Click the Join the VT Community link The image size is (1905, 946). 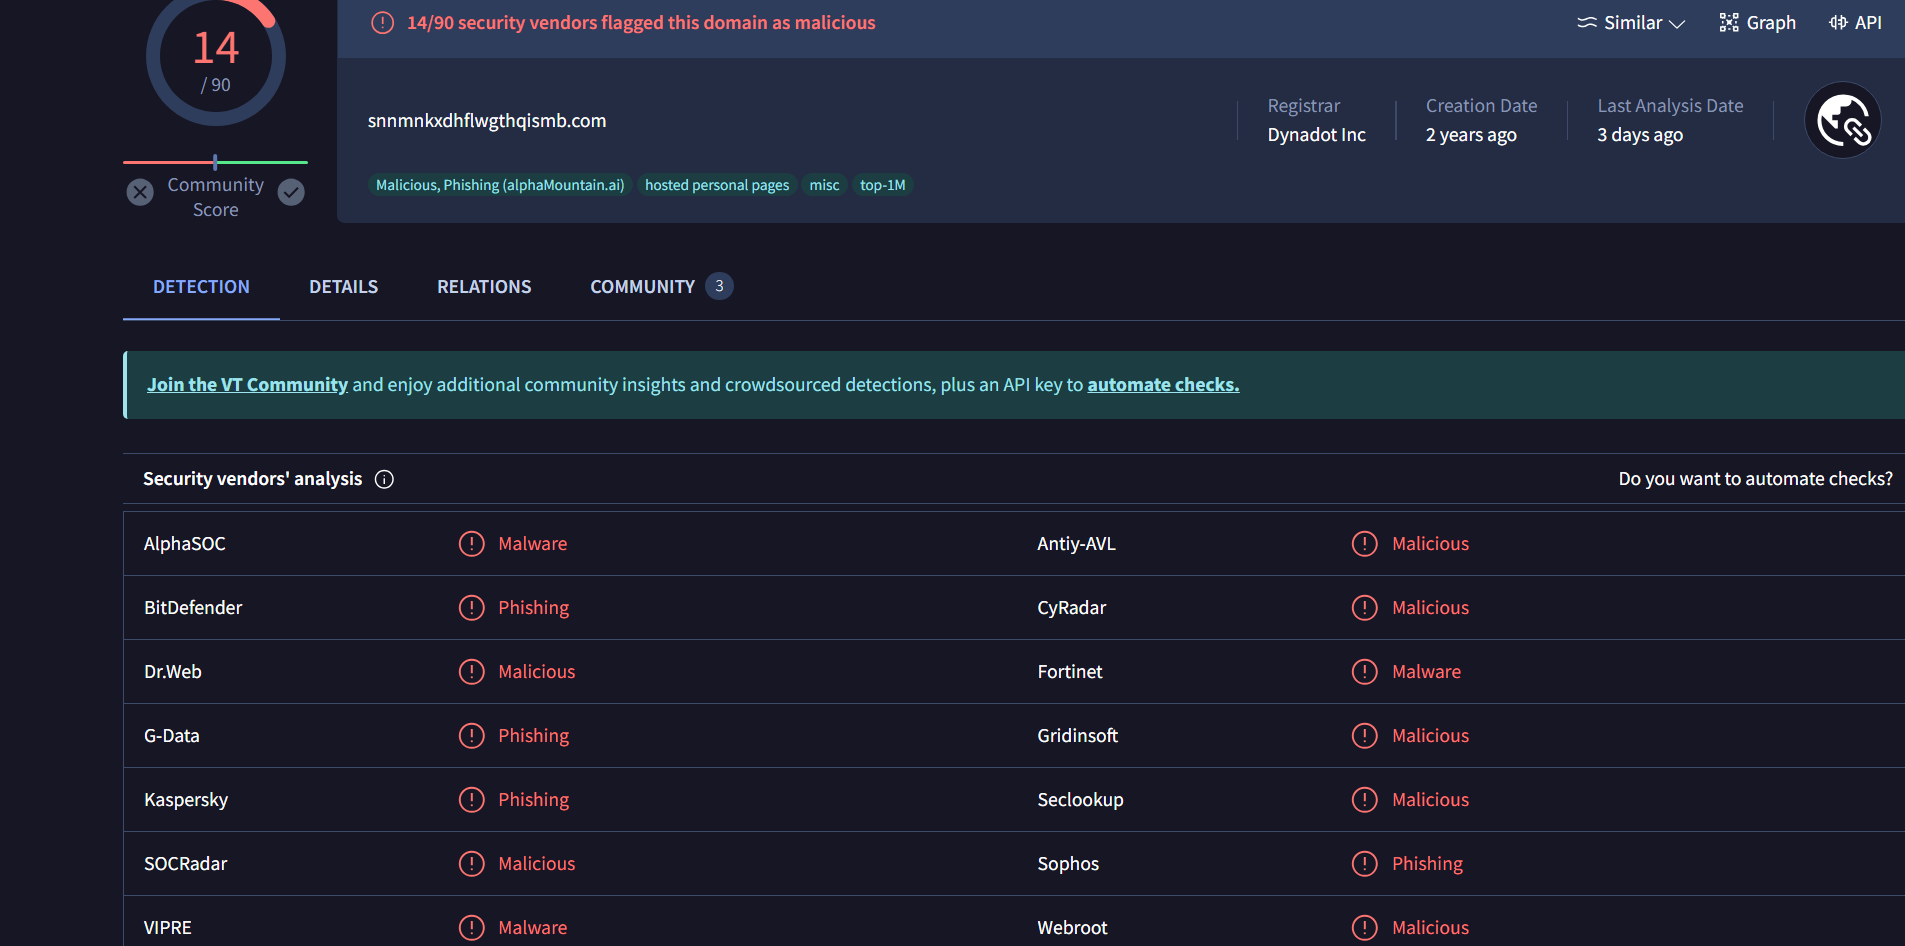247,385
